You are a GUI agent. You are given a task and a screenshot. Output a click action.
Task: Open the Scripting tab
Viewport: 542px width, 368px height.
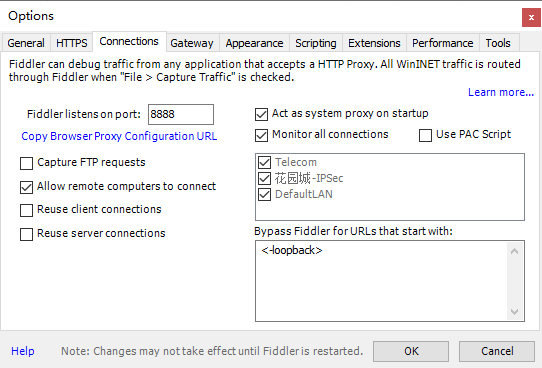316,43
